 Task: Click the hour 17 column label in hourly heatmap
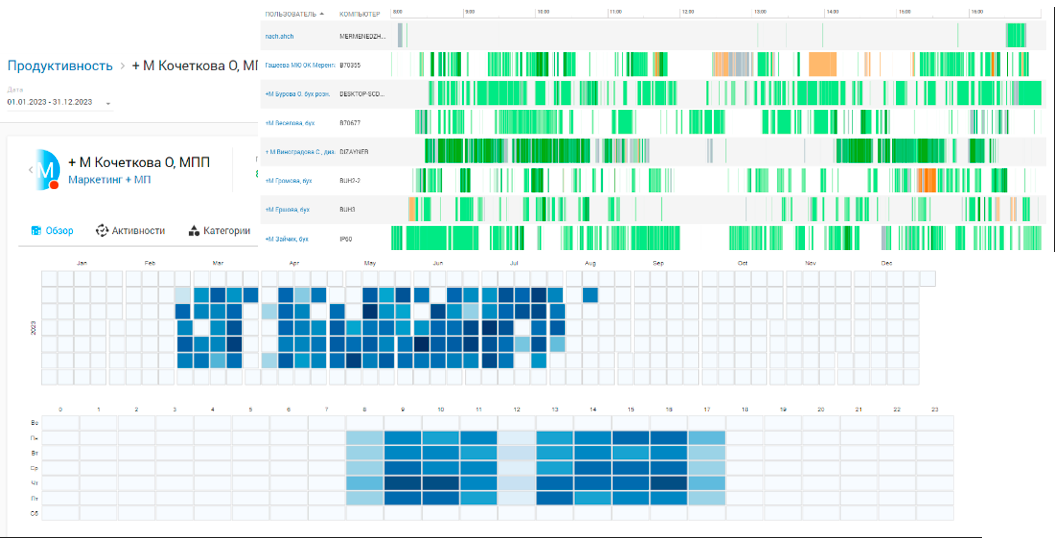click(707, 409)
